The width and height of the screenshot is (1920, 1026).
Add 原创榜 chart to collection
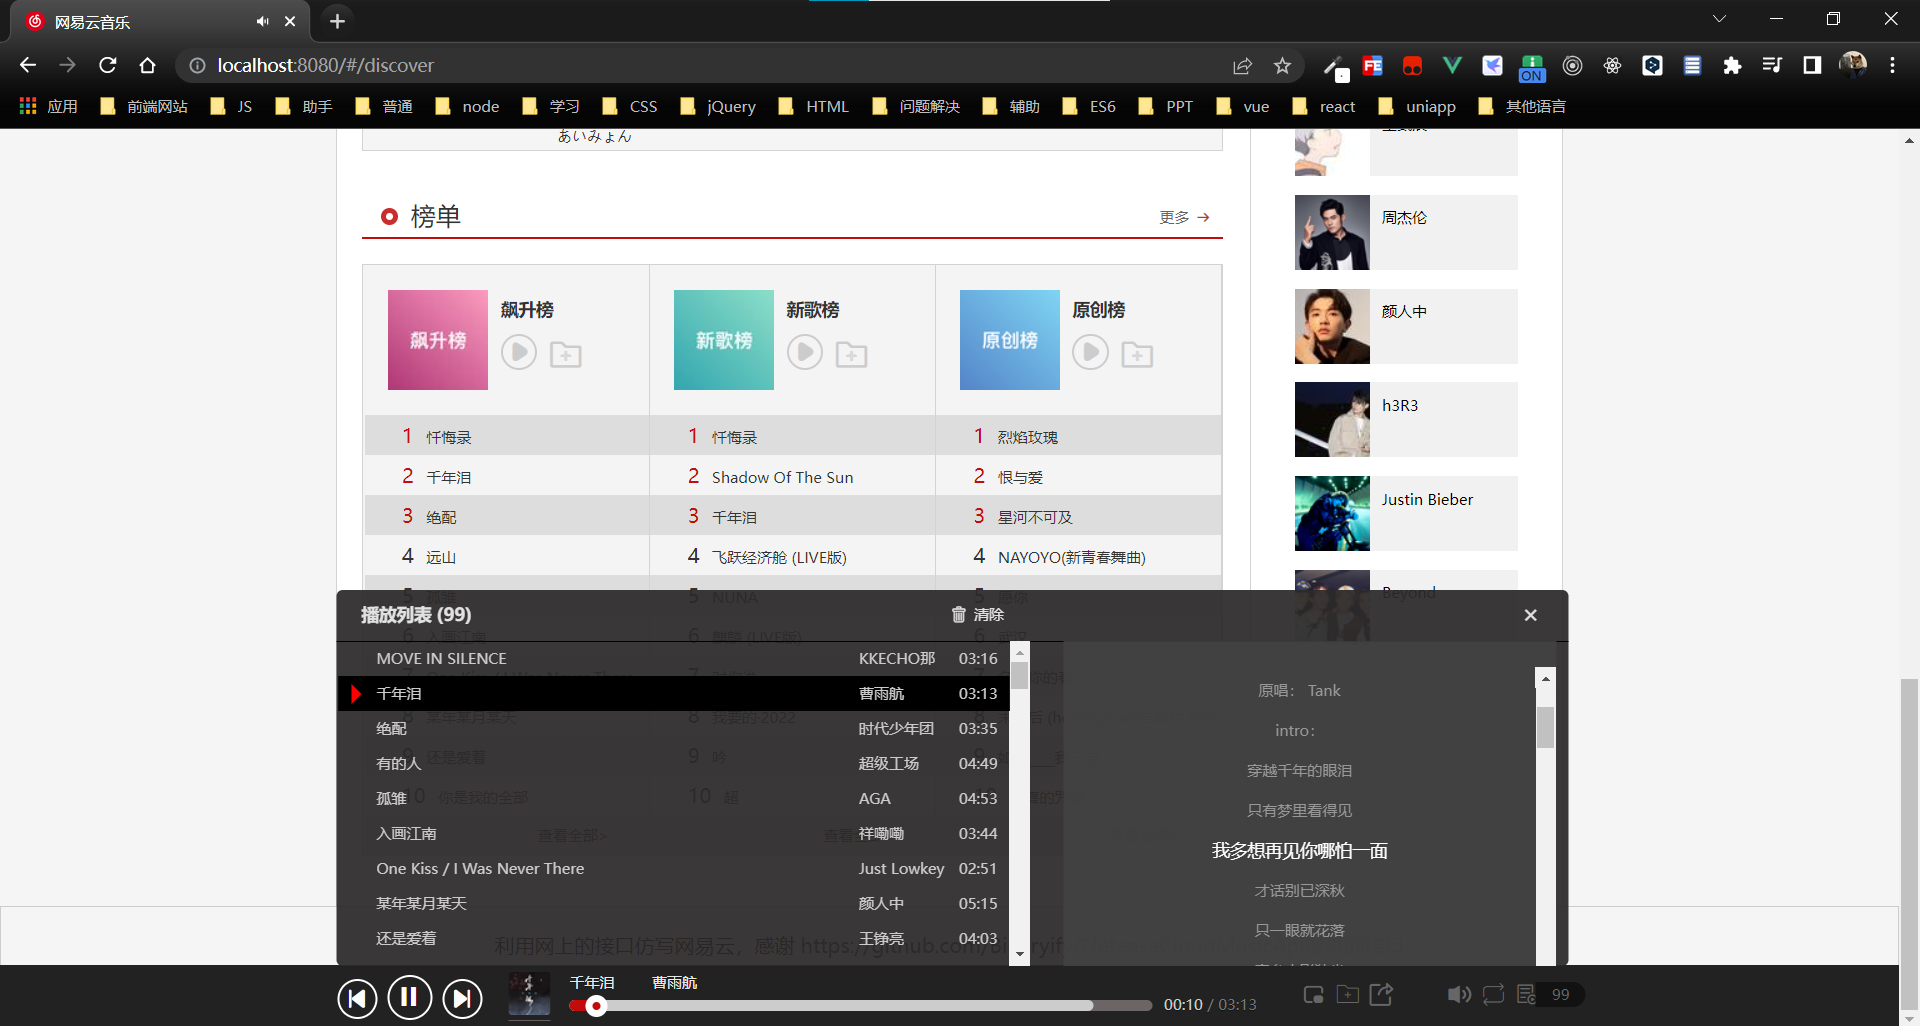(x=1138, y=354)
